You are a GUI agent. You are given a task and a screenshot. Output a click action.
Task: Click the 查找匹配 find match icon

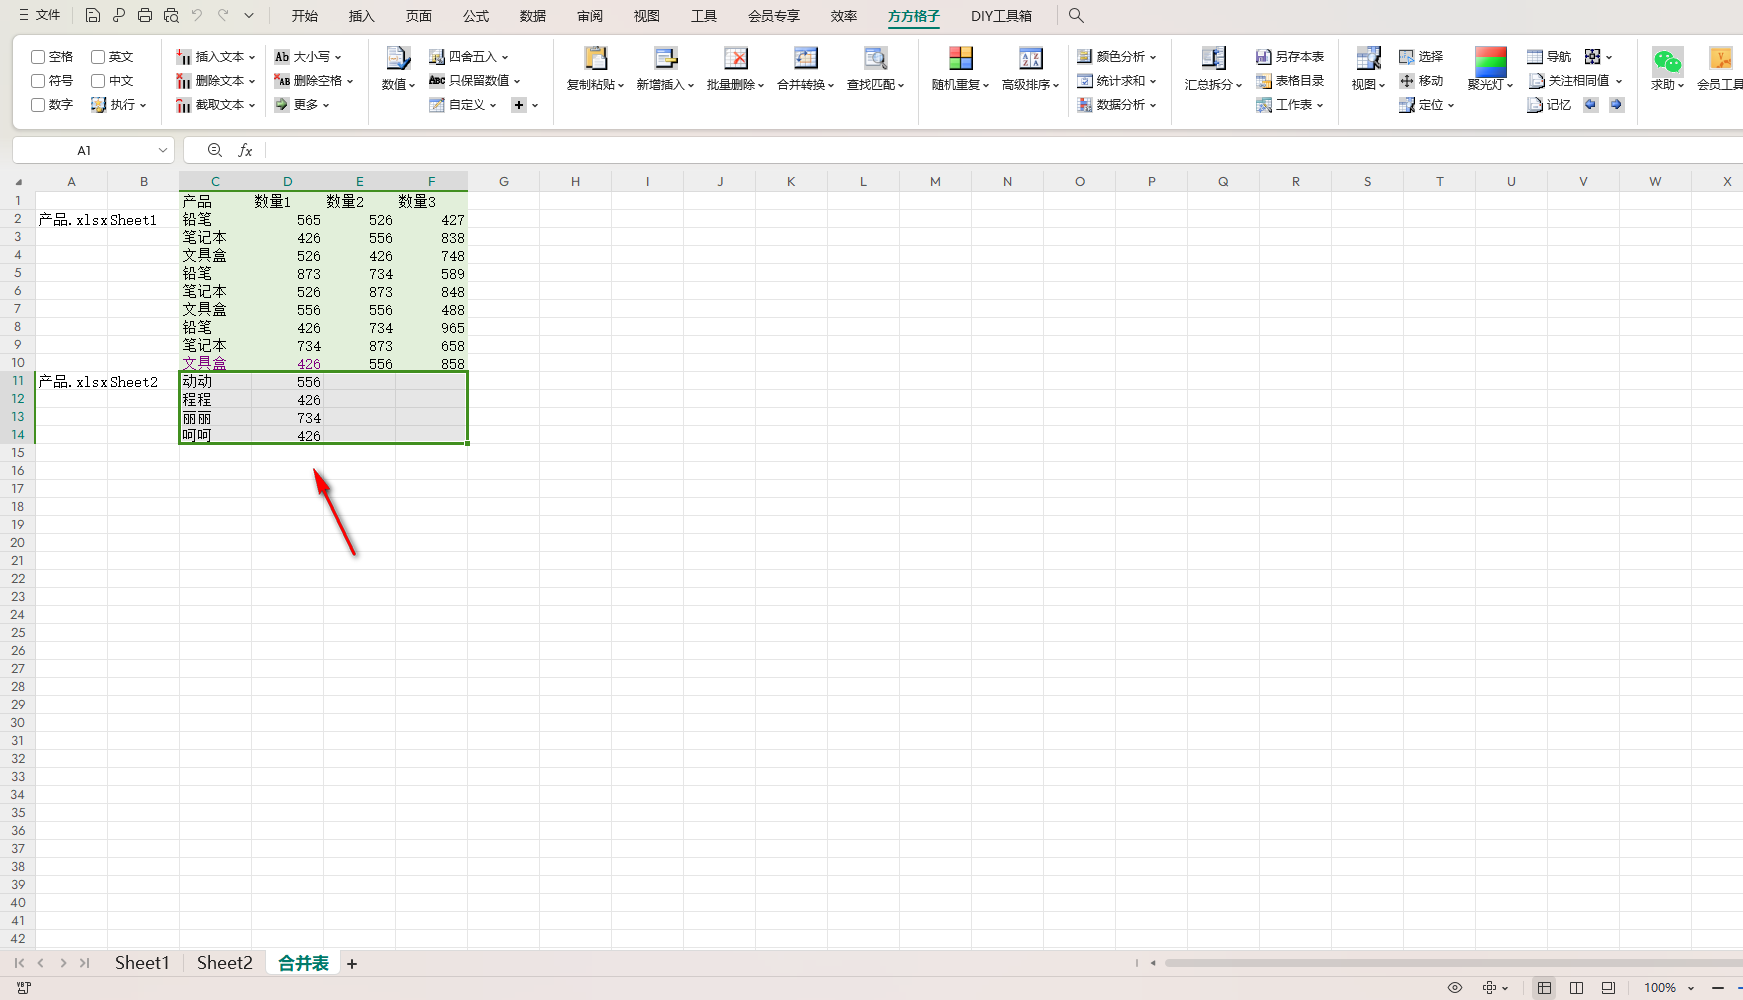[875, 59]
